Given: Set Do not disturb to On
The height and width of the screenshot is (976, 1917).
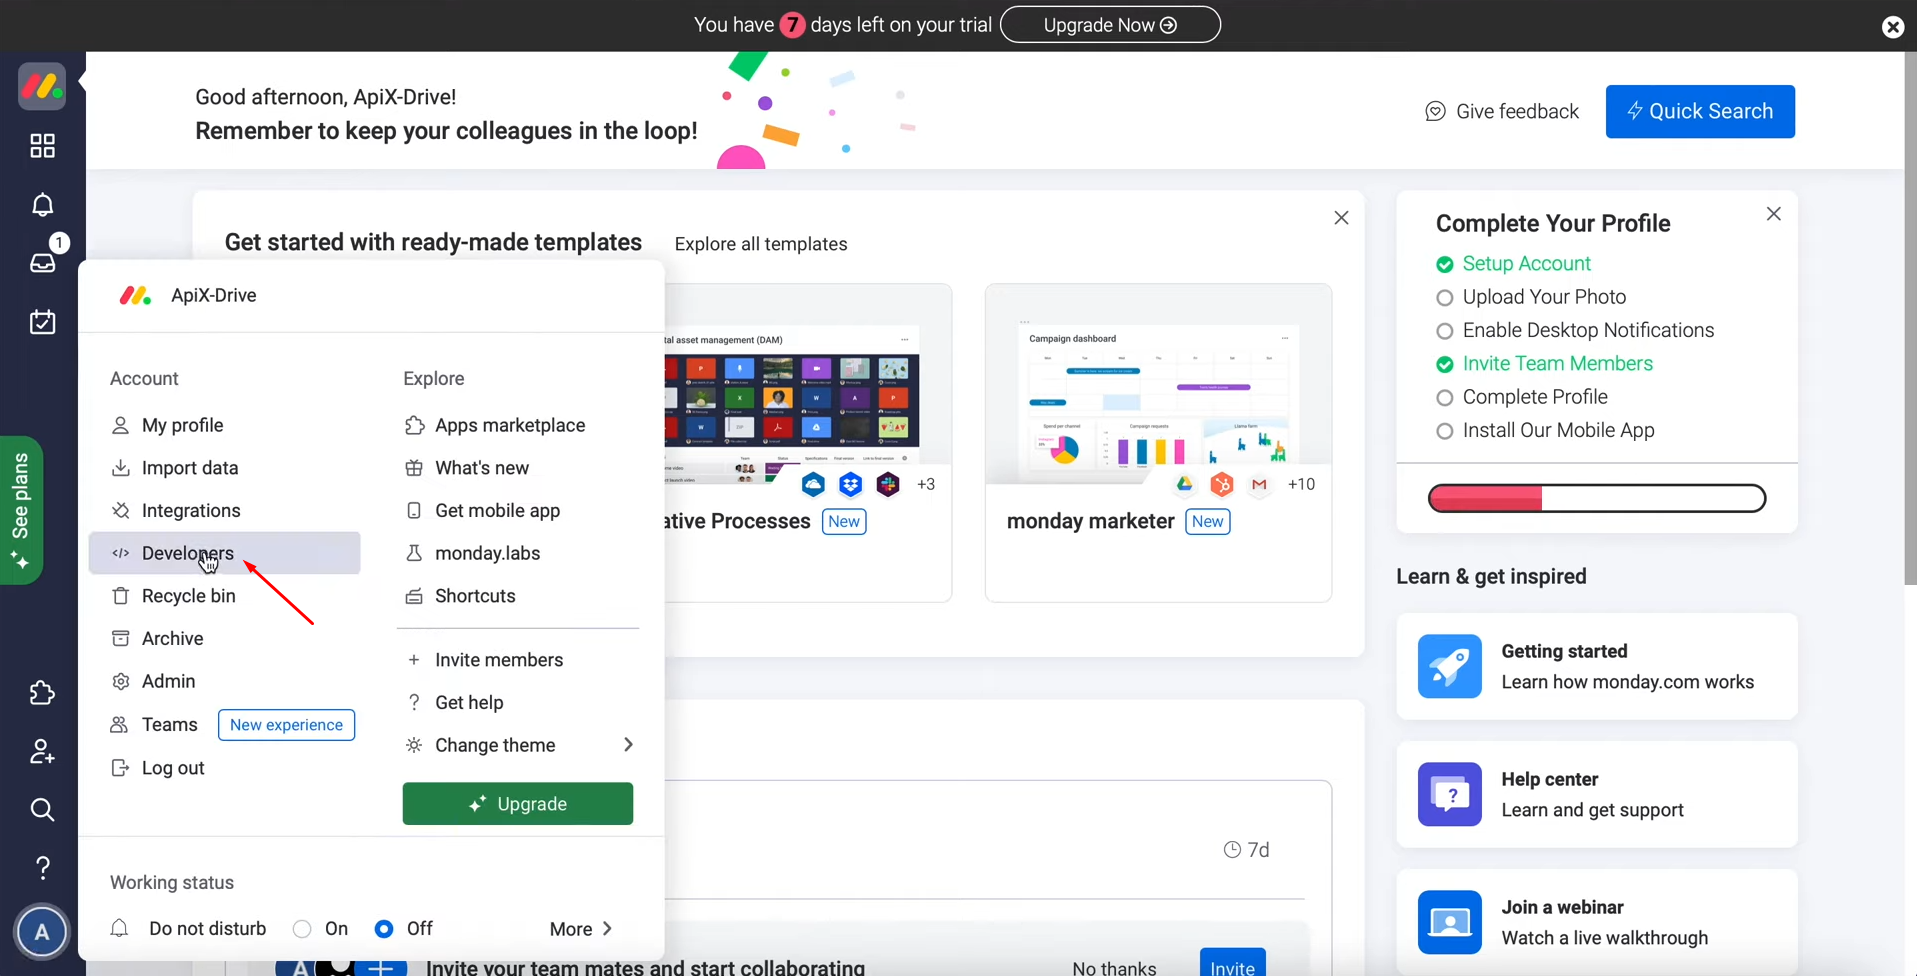Looking at the screenshot, I should coord(302,929).
